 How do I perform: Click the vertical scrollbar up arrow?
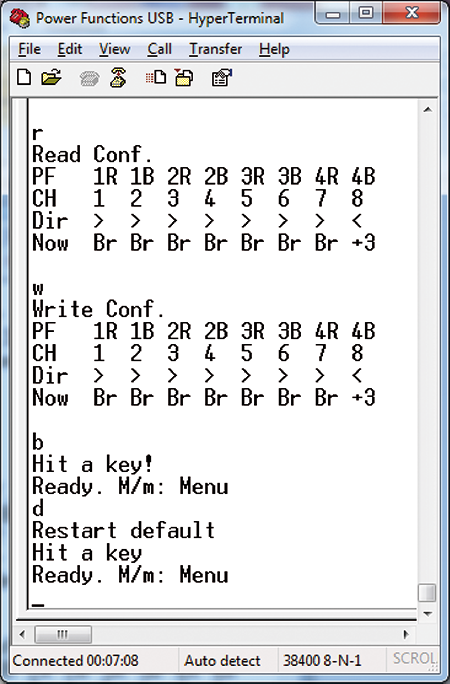427,110
